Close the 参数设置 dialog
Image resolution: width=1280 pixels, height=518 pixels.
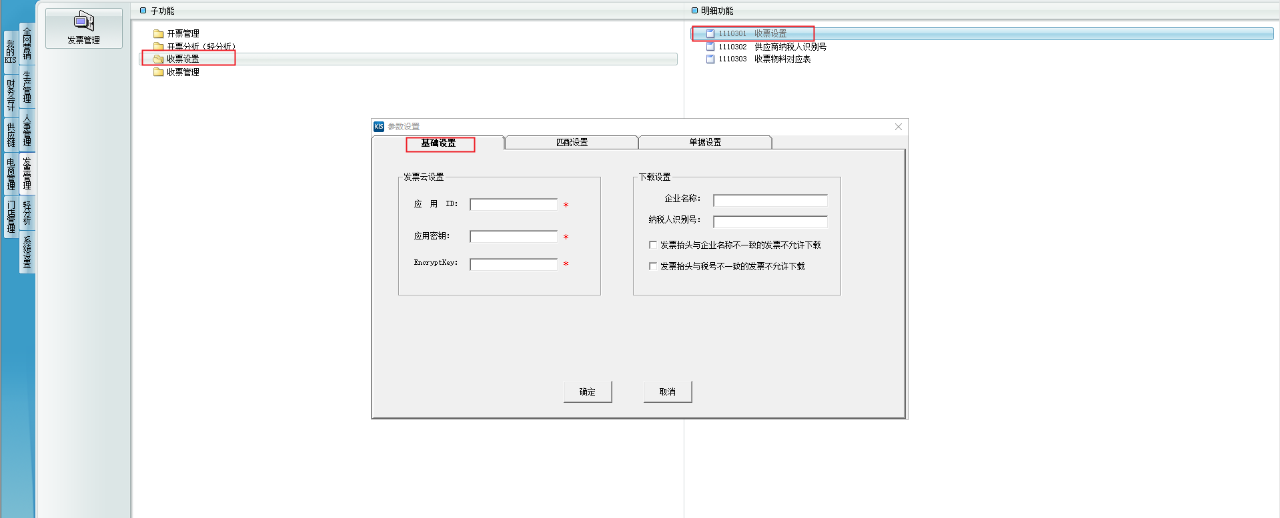pyautogui.click(x=898, y=126)
